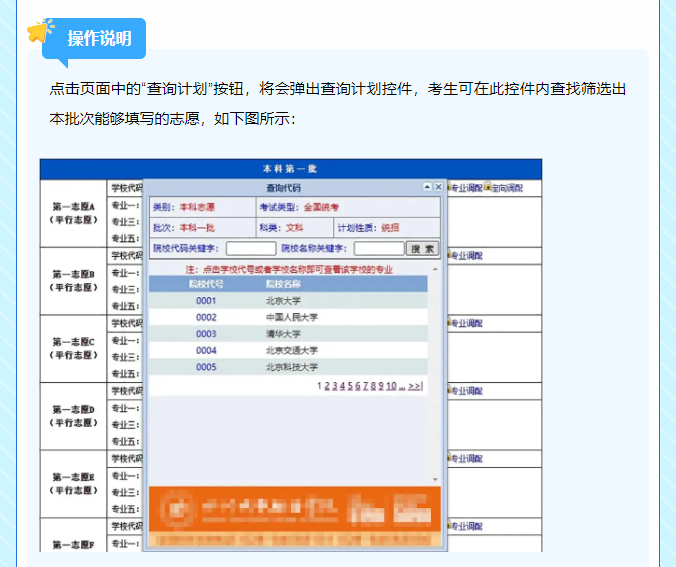Click the 专业调配 icon in 第一志愿C row

tap(449, 323)
